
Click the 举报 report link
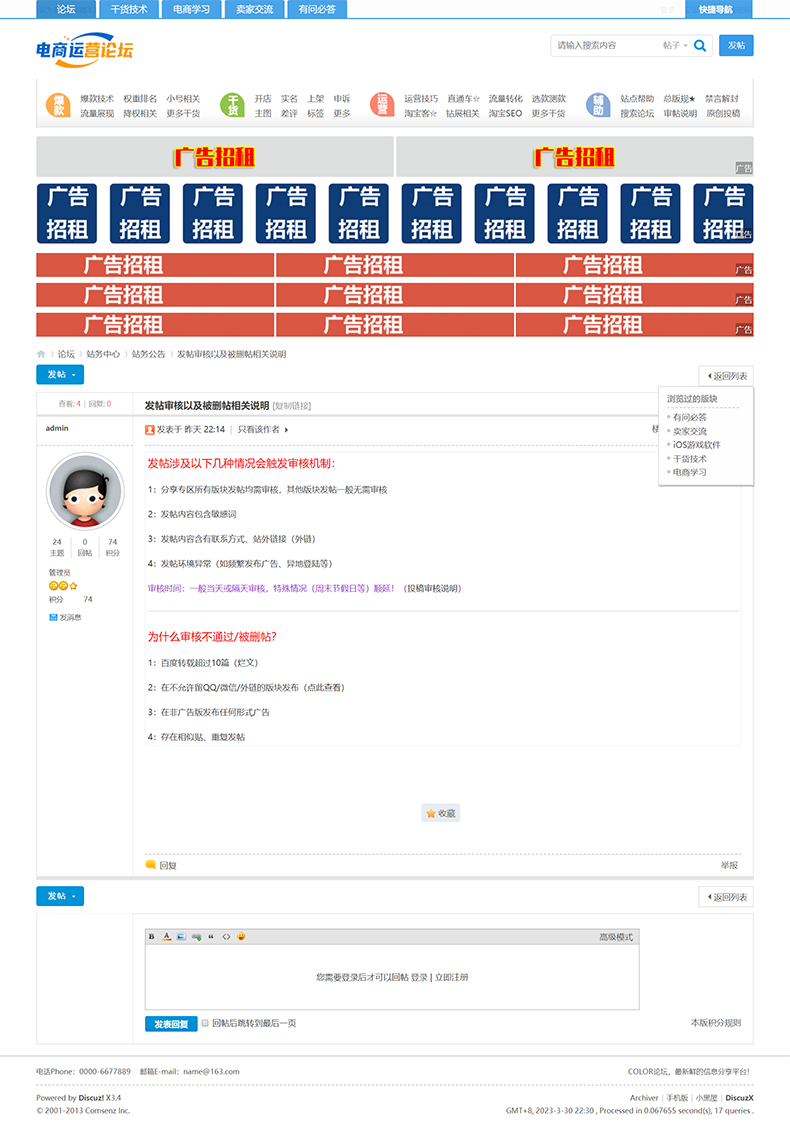(729, 865)
